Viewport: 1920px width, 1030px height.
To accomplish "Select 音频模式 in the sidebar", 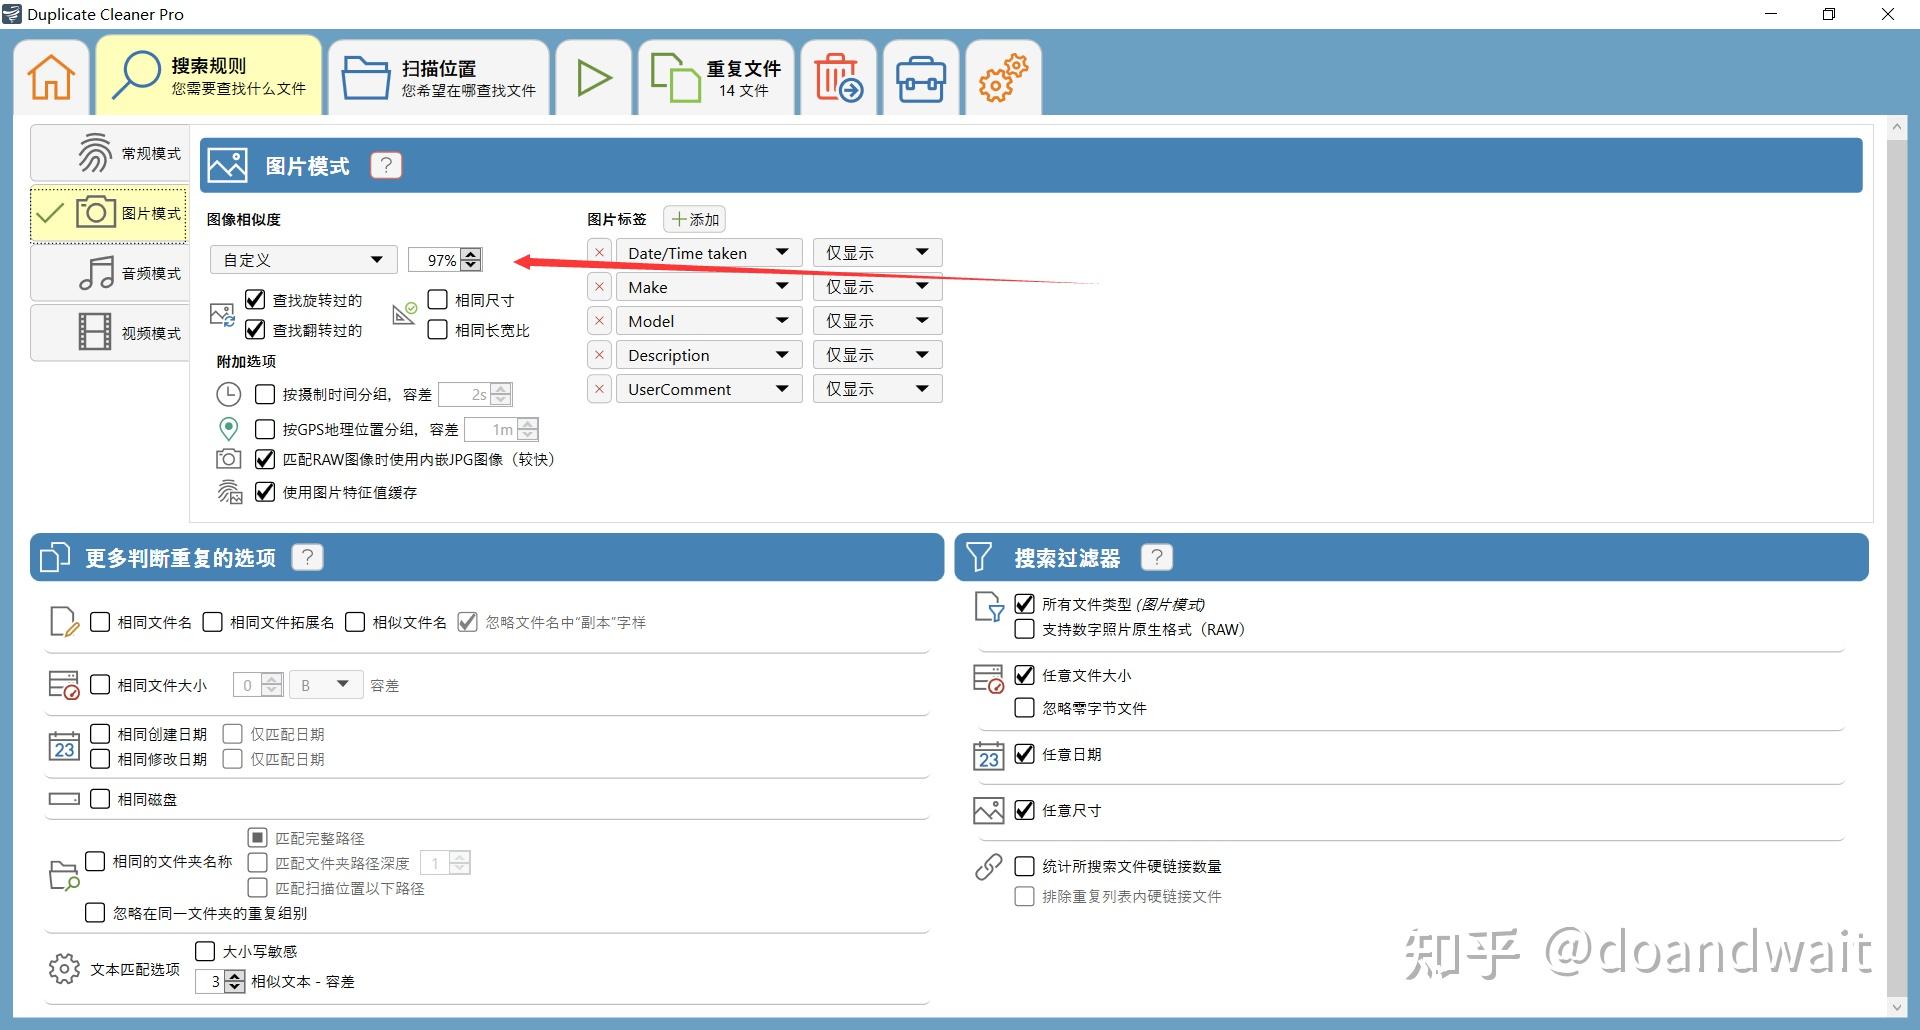I will click(x=110, y=273).
